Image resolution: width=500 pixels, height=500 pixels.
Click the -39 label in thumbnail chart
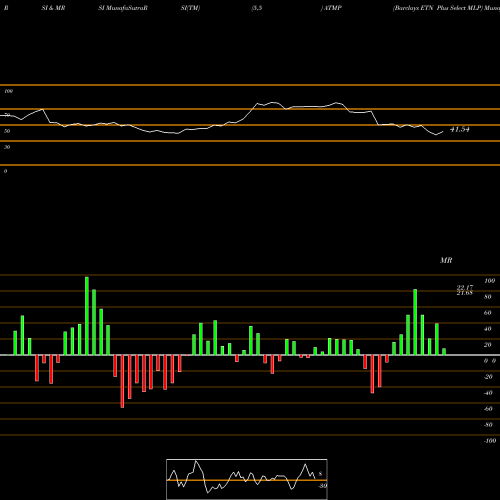point(322,486)
